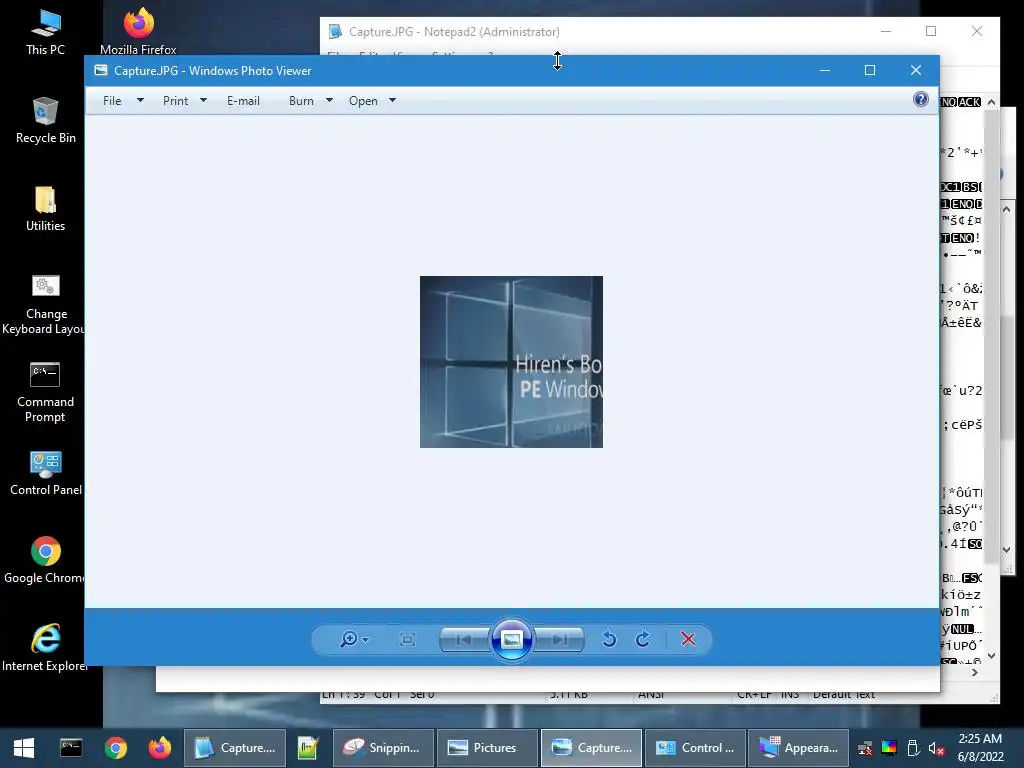Image resolution: width=1024 pixels, height=768 pixels.
Task: Select Control Panel desktop icon
Action: [45, 473]
